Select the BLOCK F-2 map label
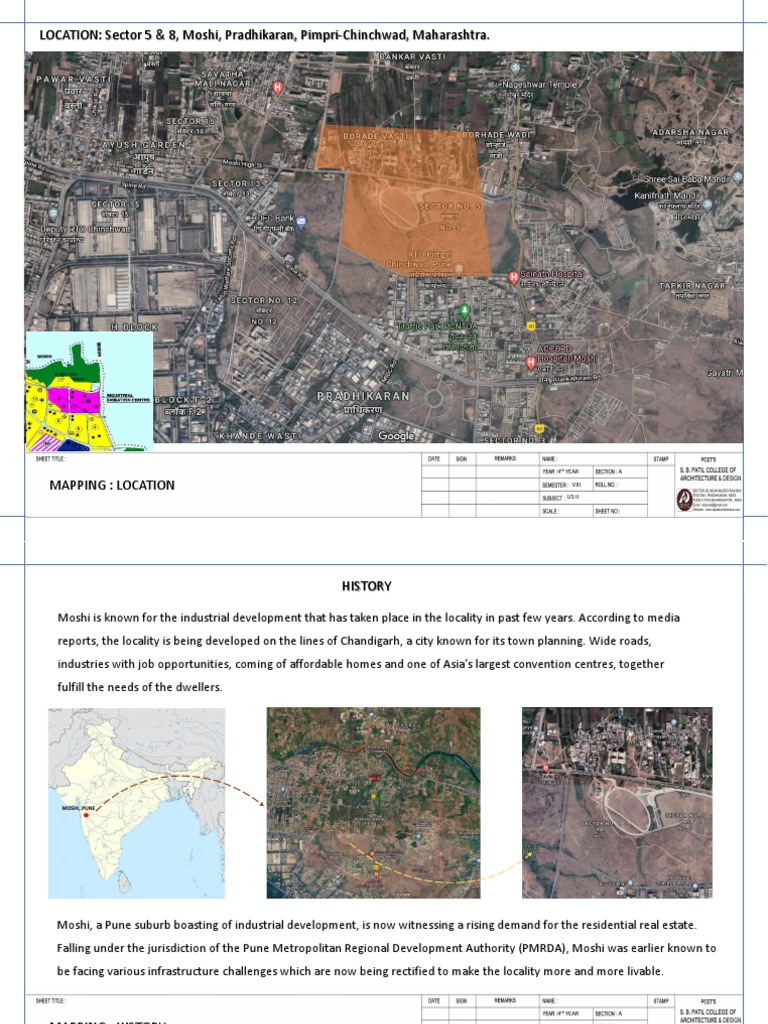This screenshot has width=768, height=1024. (184, 400)
